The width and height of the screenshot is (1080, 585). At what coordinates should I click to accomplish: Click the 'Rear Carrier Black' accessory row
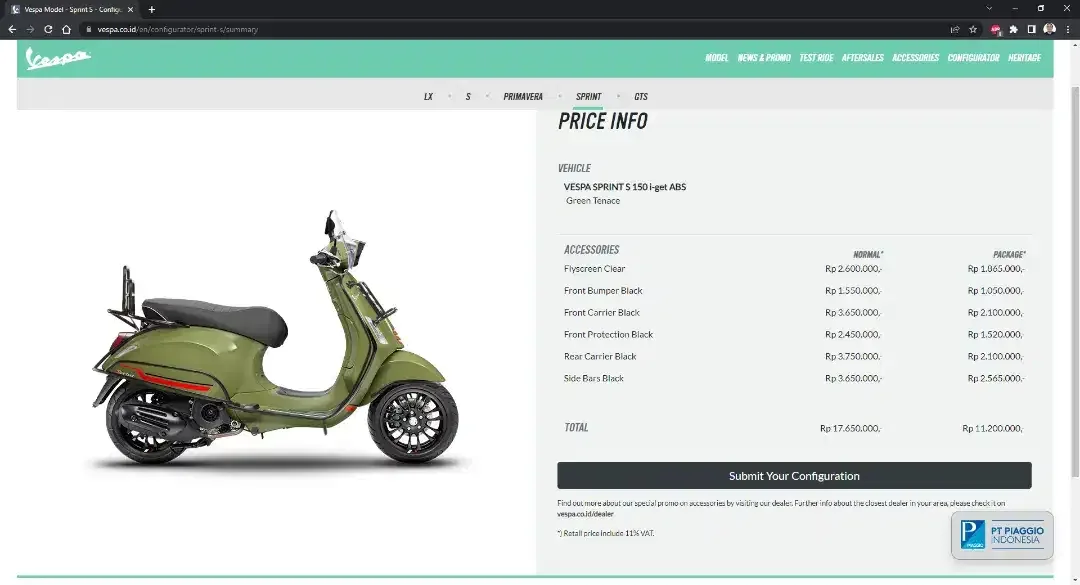(x=793, y=357)
